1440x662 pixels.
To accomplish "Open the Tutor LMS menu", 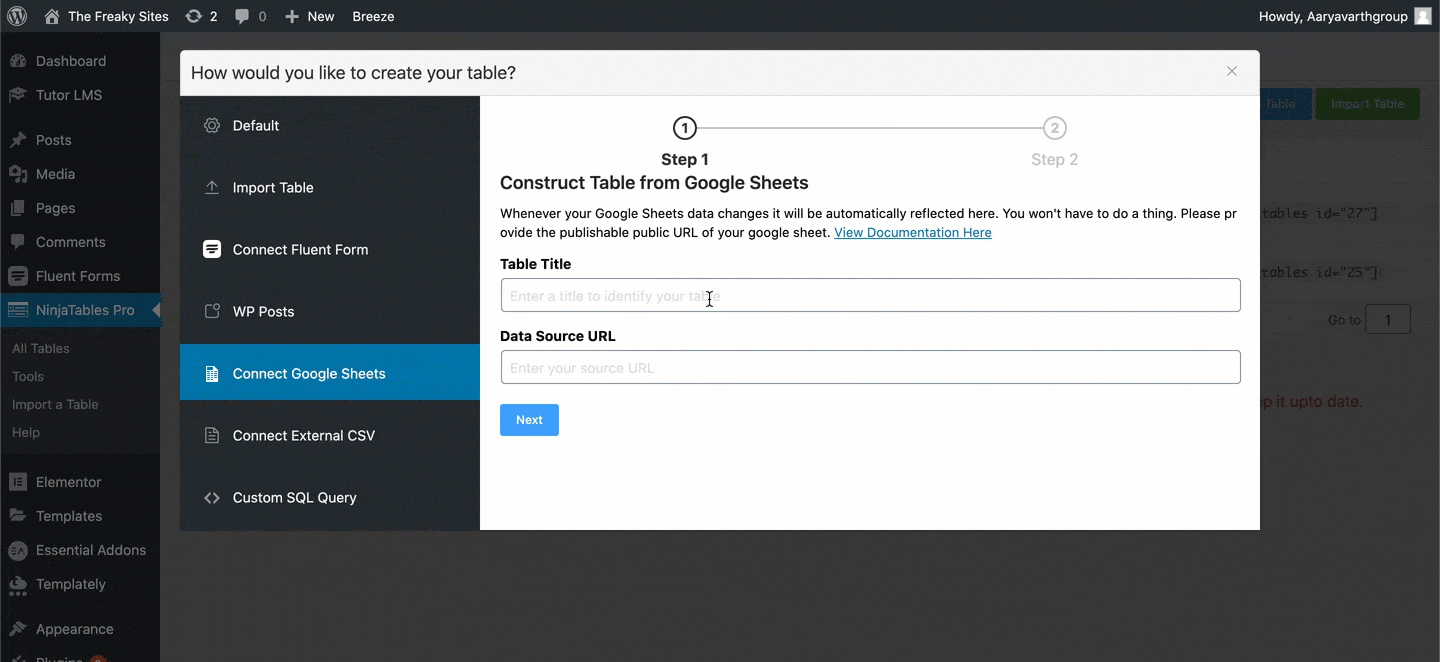I will pos(80,95).
